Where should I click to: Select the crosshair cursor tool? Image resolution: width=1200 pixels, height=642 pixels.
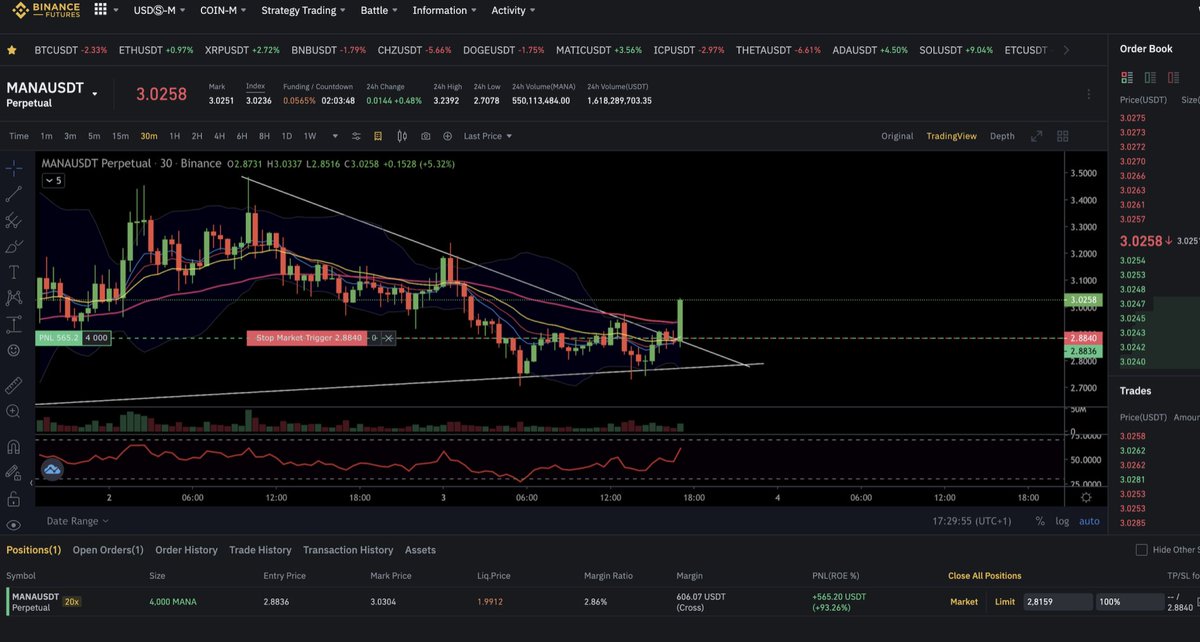(14, 167)
